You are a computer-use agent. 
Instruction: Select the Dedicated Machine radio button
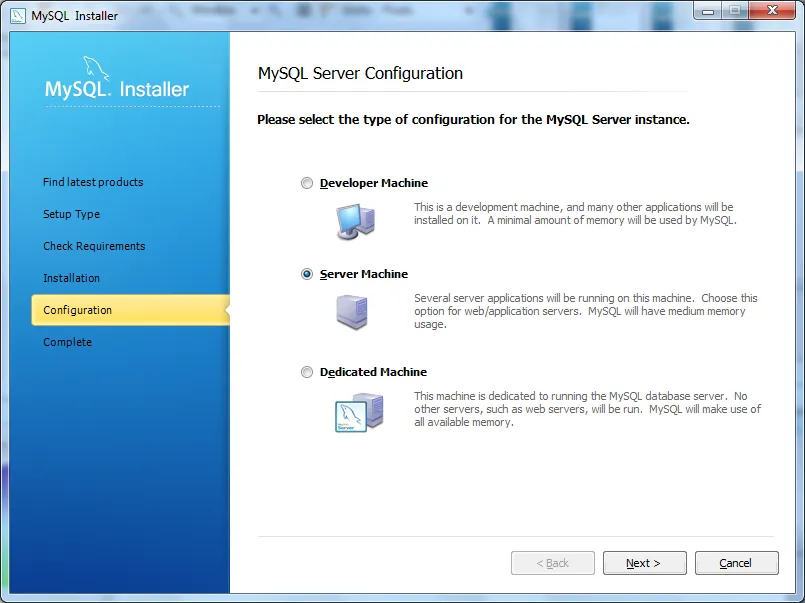pos(306,372)
